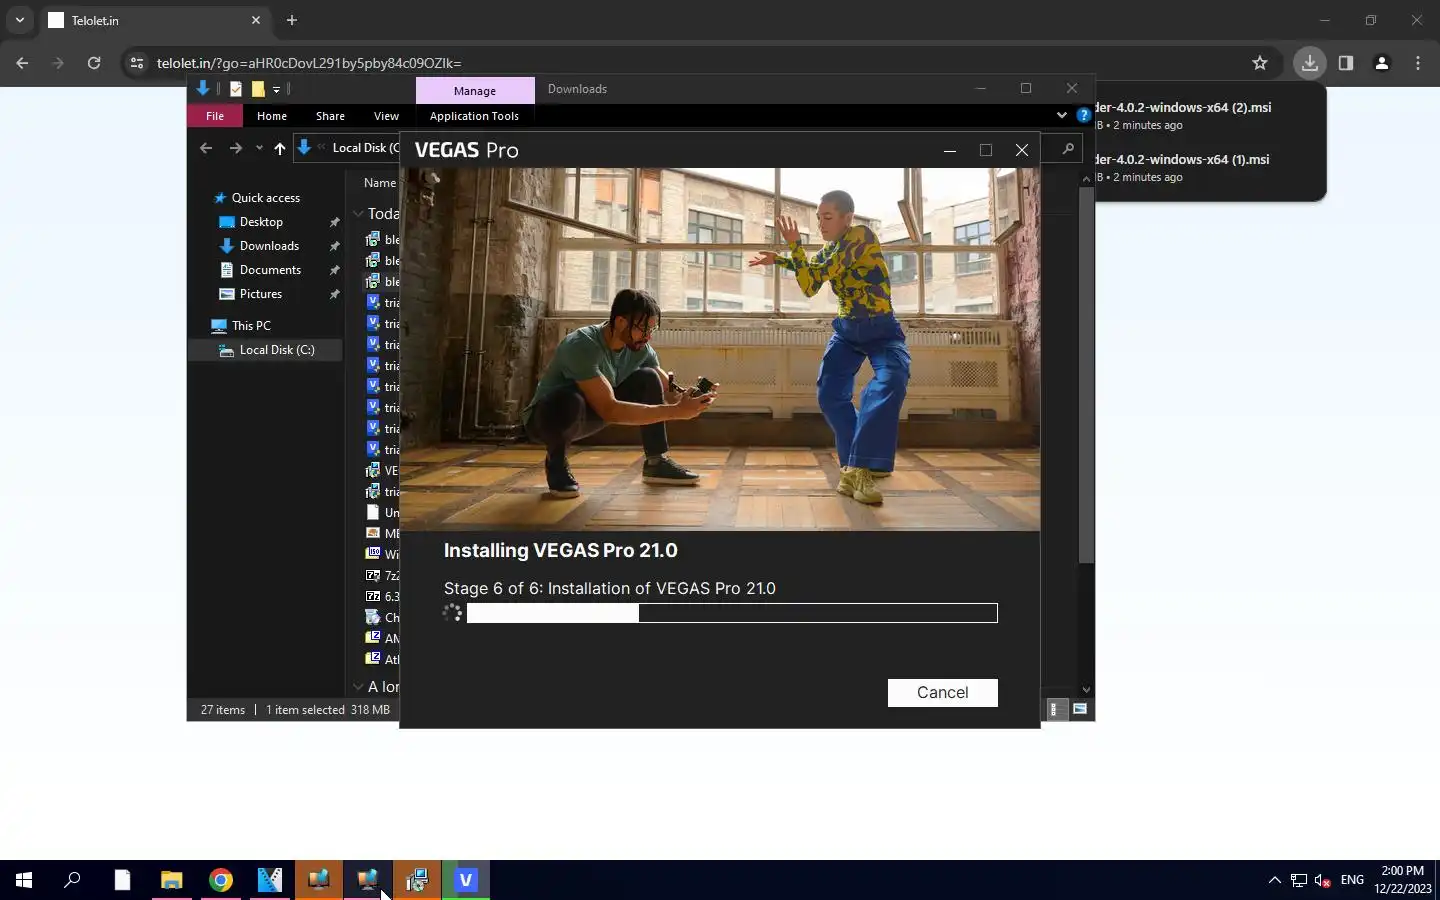Screen dimensions: 1440x900
Task: Click the Properties icon in Explorer quick toolbar
Action: click(236, 89)
